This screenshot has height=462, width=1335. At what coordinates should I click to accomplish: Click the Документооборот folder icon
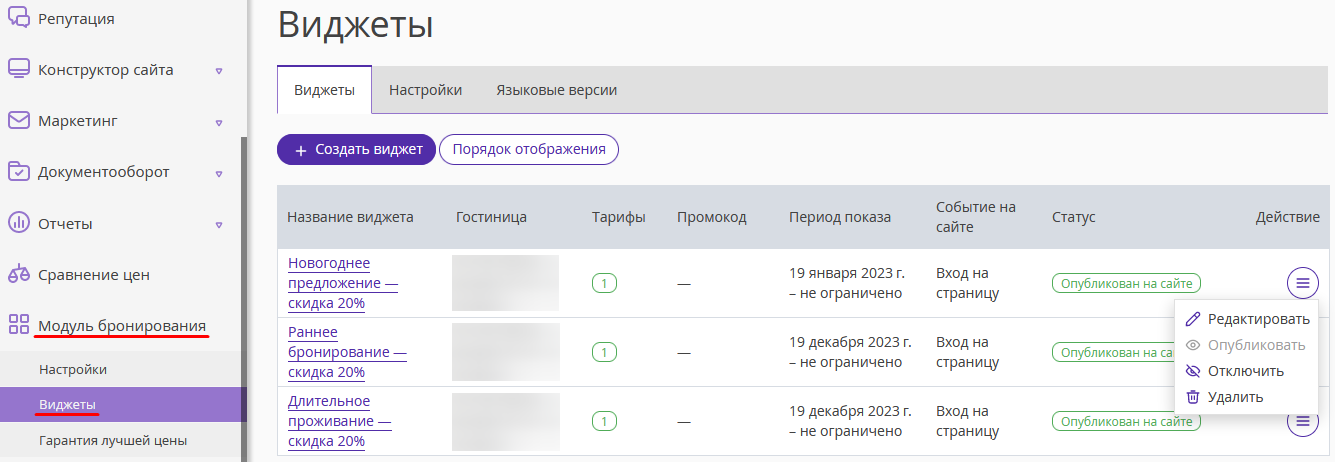tap(18, 171)
